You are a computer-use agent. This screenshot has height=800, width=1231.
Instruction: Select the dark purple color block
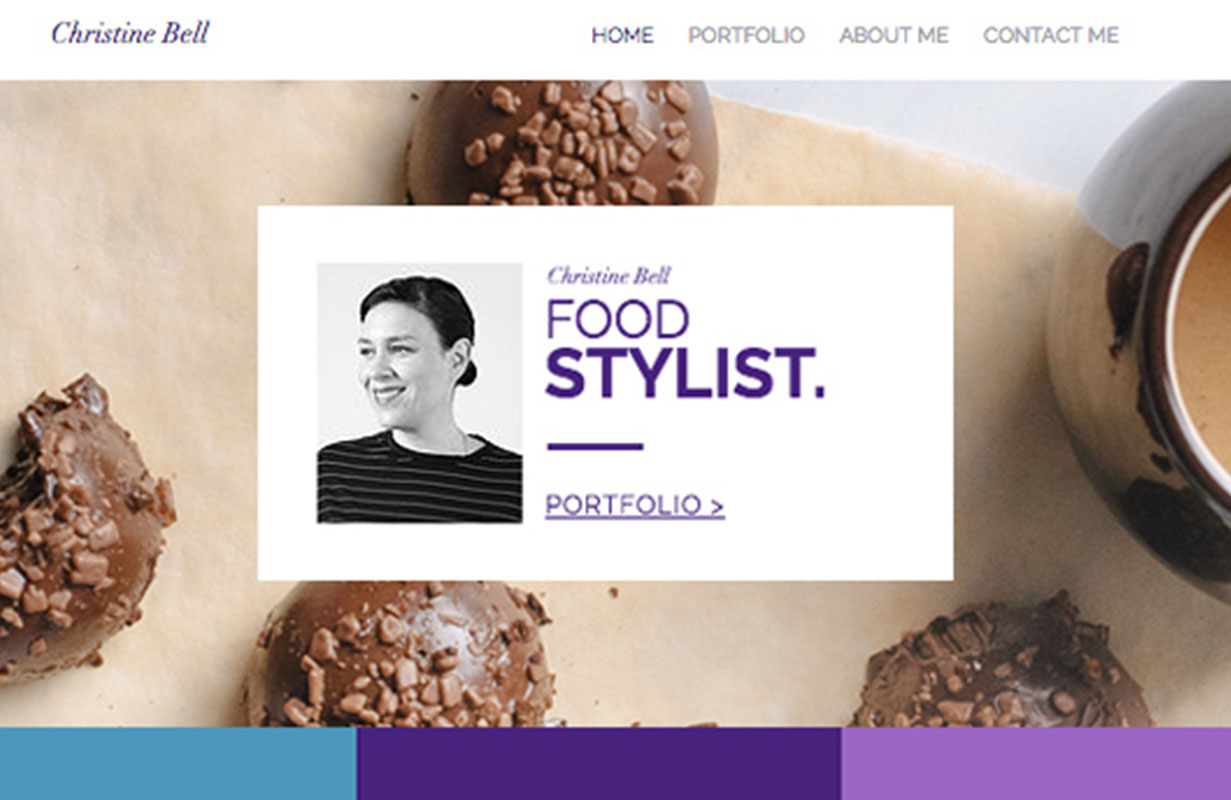[x=599, y=763]
